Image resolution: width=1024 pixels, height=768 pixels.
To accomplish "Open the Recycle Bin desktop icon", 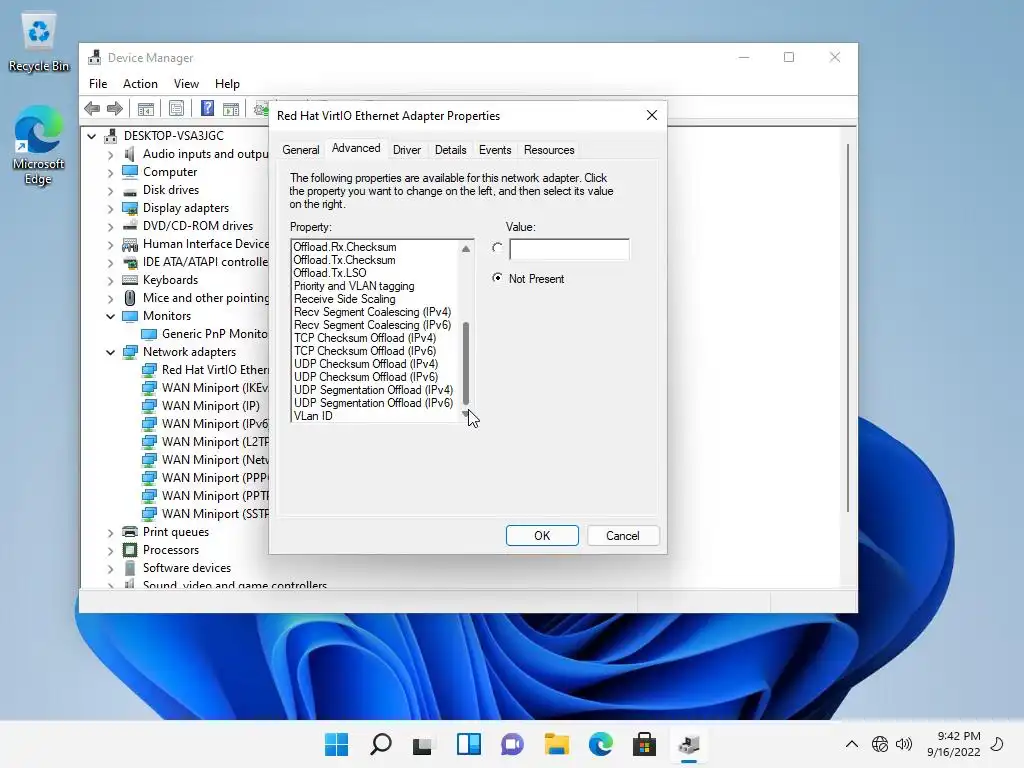I will (39, 42).
